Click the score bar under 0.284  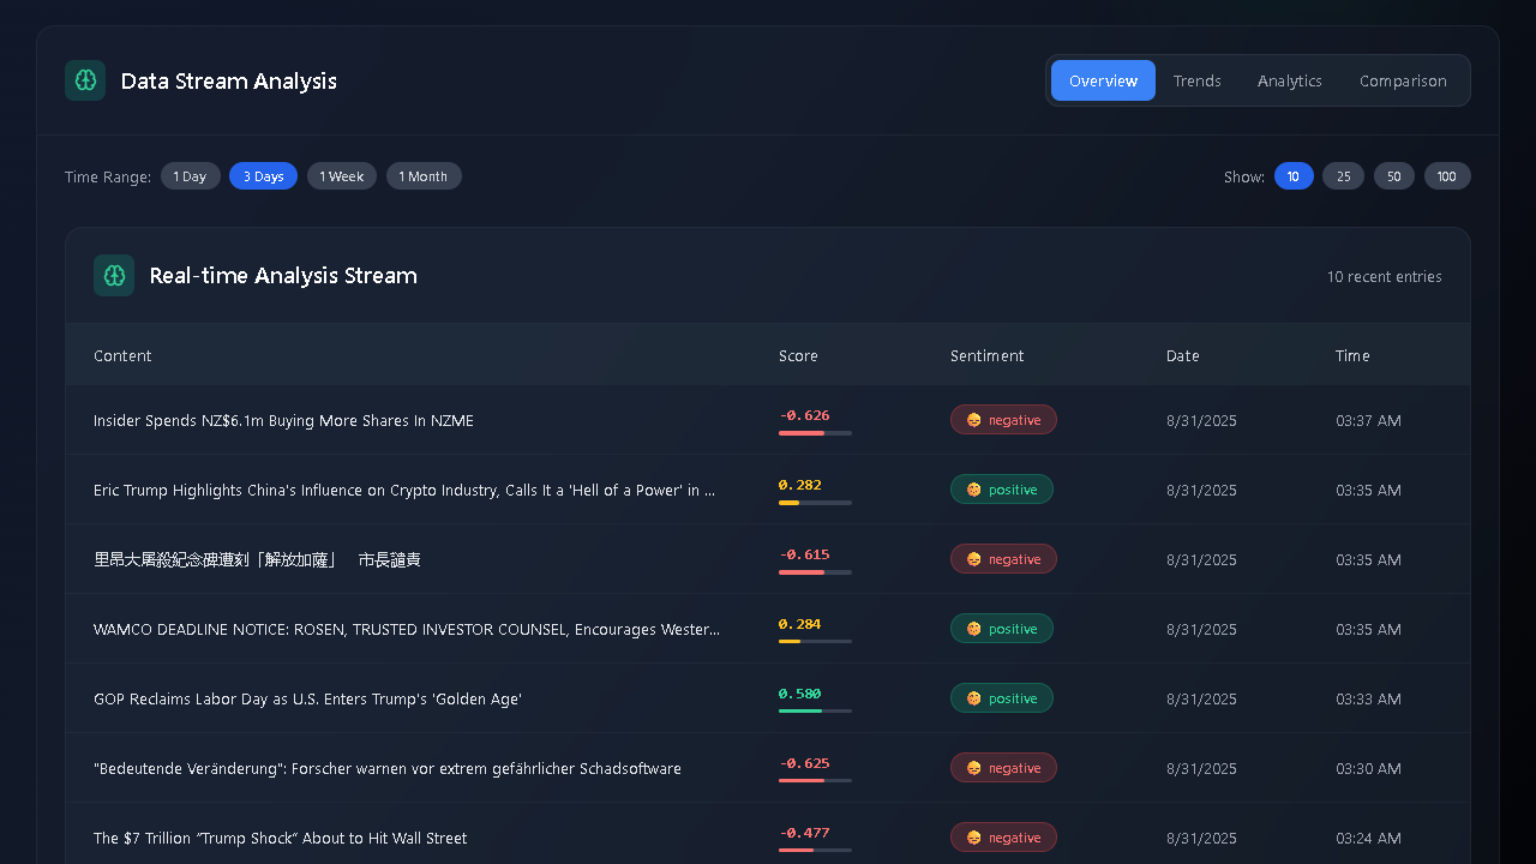[x=815, y=641]
